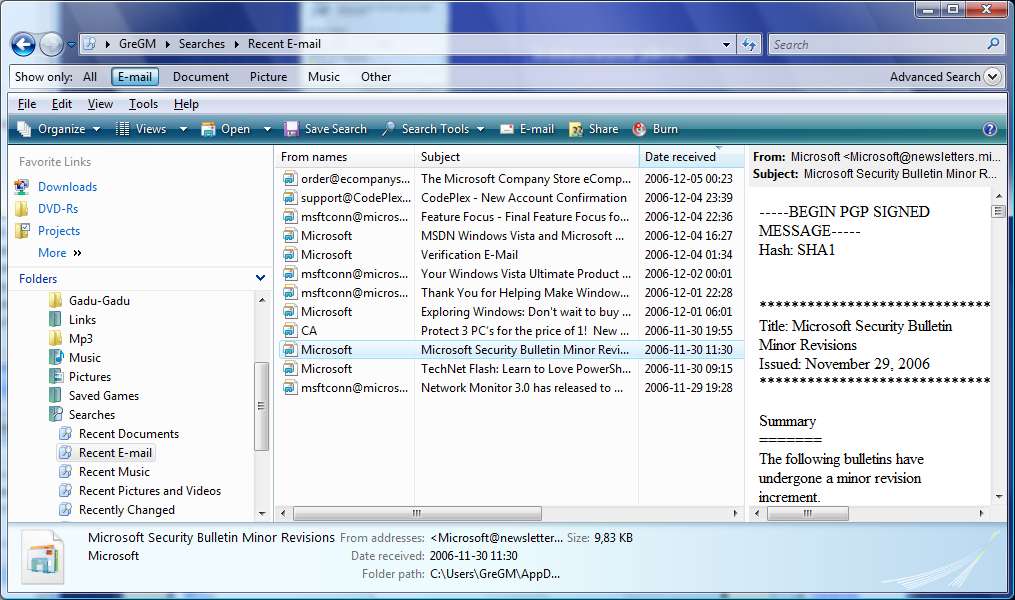The image size is (1015, 600).
Task: Open the File menu
Action: [27, 104]
